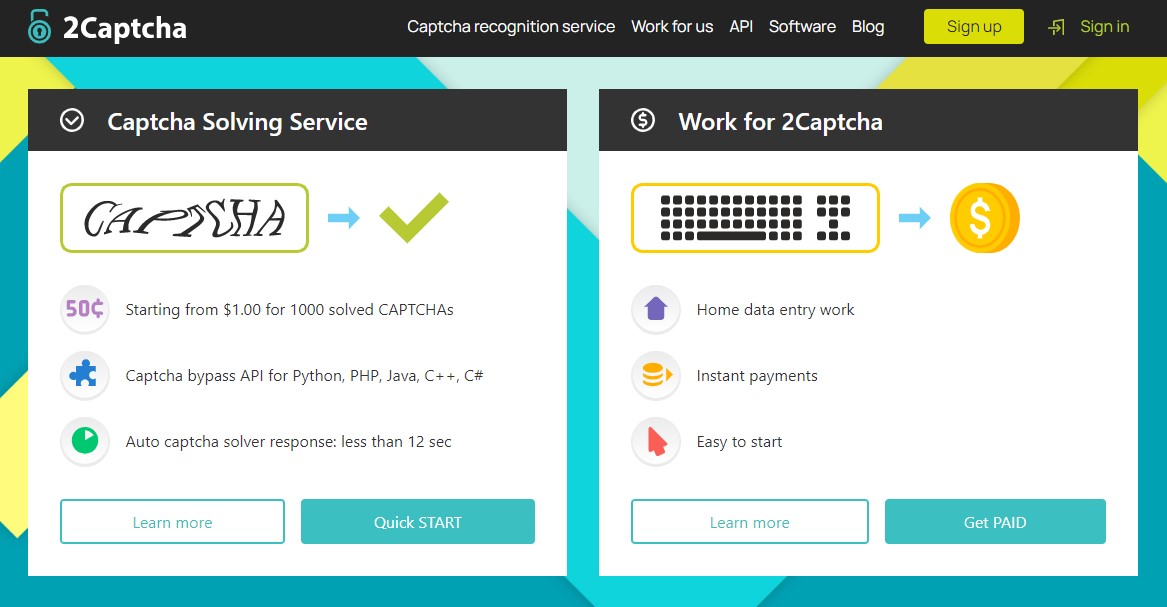This screenshot has width=1167, height=607.
Task: Click the dollar-sign circle icon beside Work for 2Captcha
Action: tap(642, 120)
